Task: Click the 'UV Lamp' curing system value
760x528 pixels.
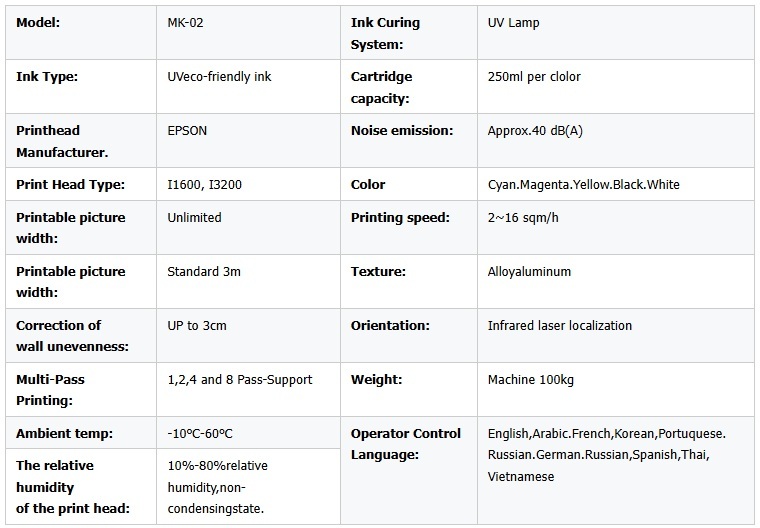Action: click(513, 23)
